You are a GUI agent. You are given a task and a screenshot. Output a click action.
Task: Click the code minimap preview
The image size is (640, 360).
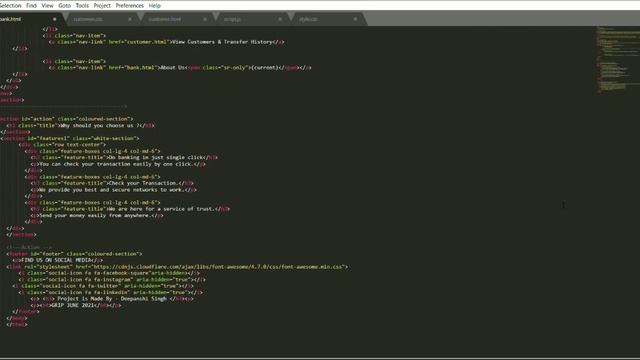pos(617,60)
